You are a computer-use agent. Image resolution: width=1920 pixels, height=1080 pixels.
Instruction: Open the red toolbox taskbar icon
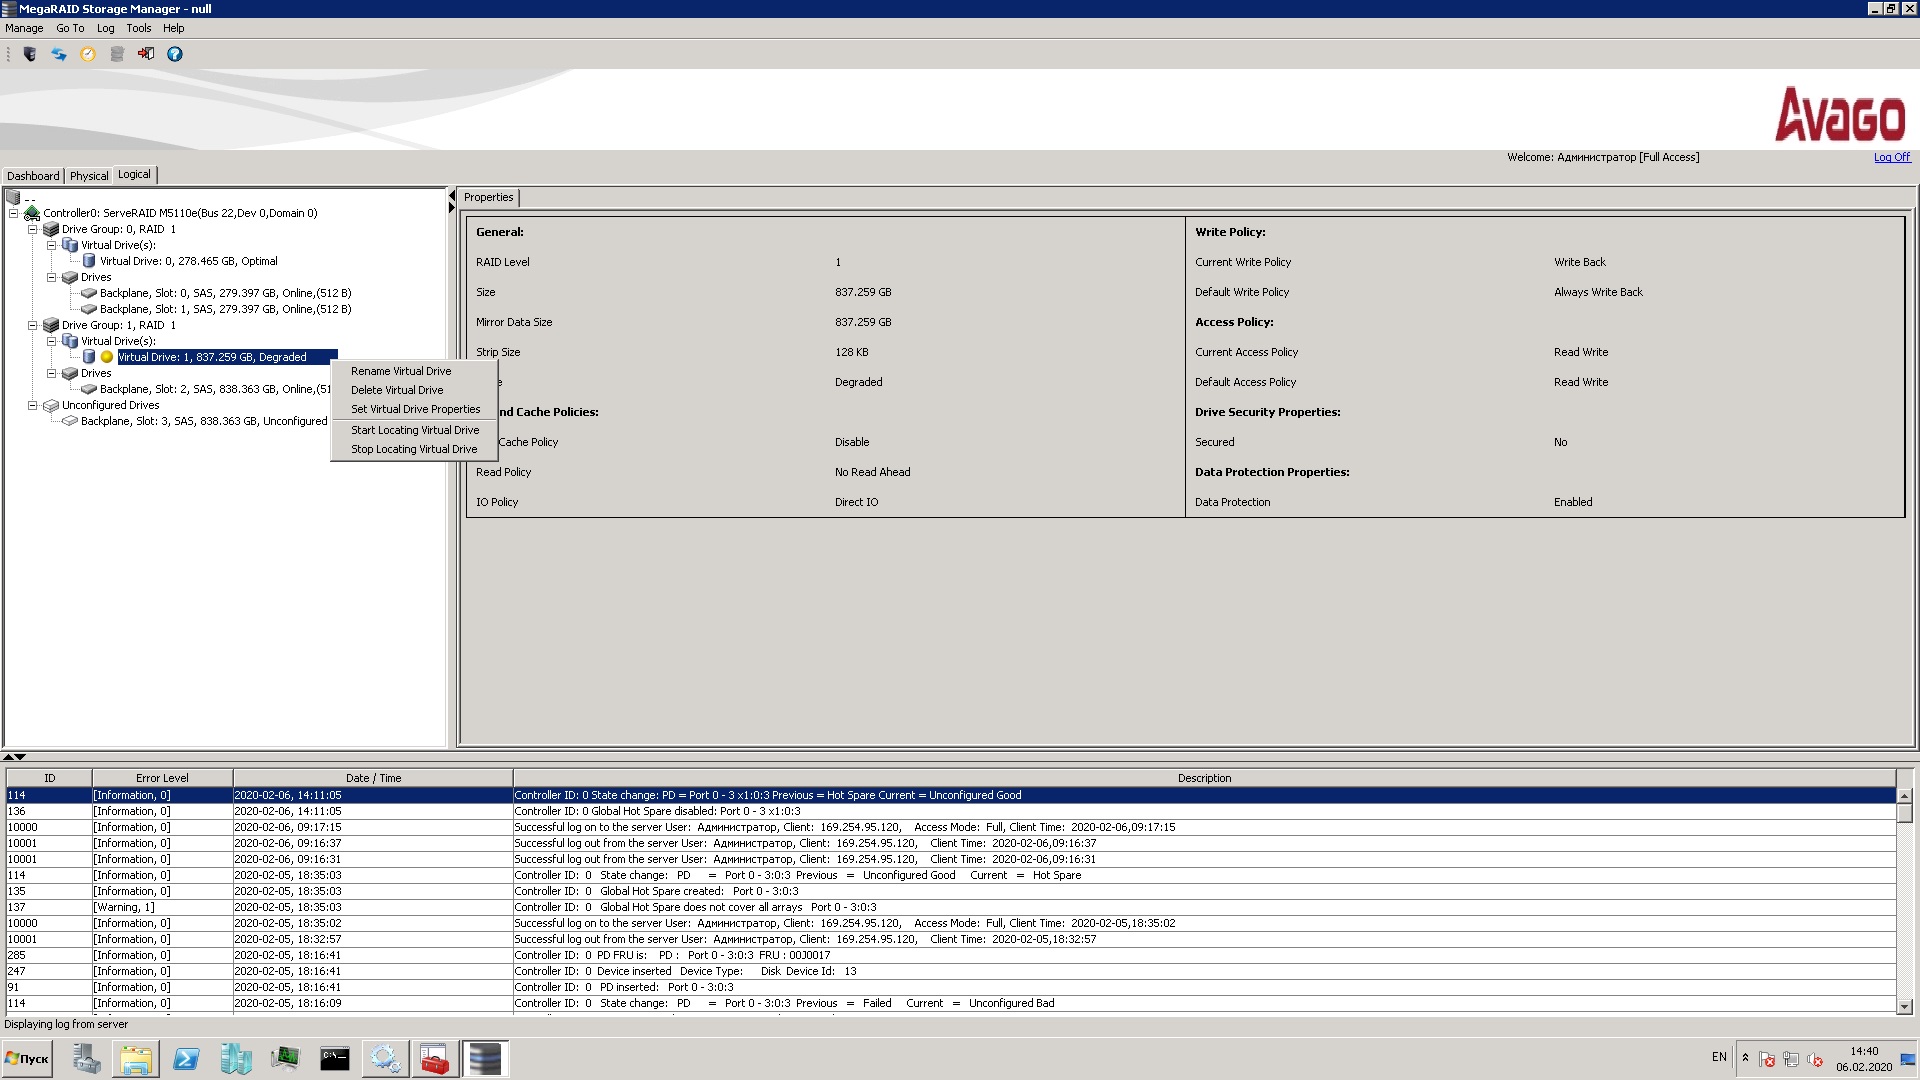coord(434,1059)
